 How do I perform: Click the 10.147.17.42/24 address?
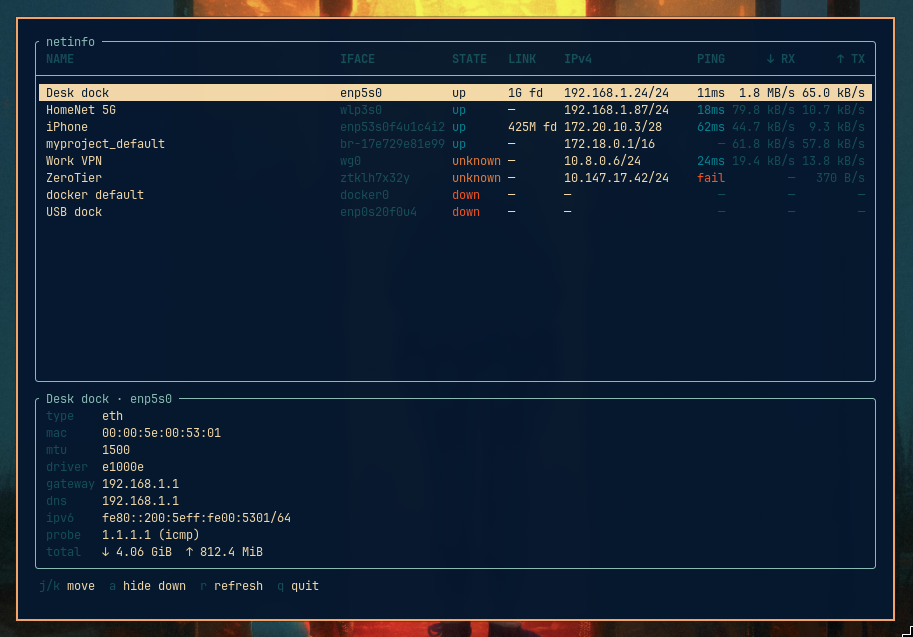click(x=616, y=178)
